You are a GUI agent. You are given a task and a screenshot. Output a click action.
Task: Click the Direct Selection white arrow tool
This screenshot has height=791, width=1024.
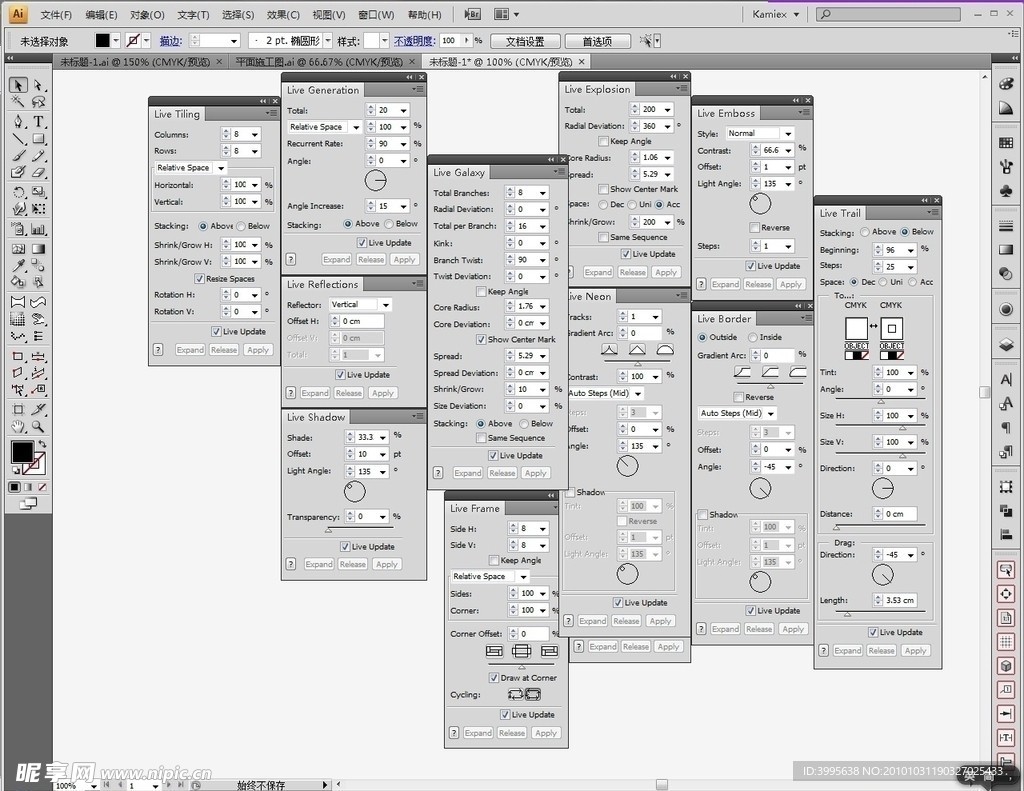[x=38, y=85]
